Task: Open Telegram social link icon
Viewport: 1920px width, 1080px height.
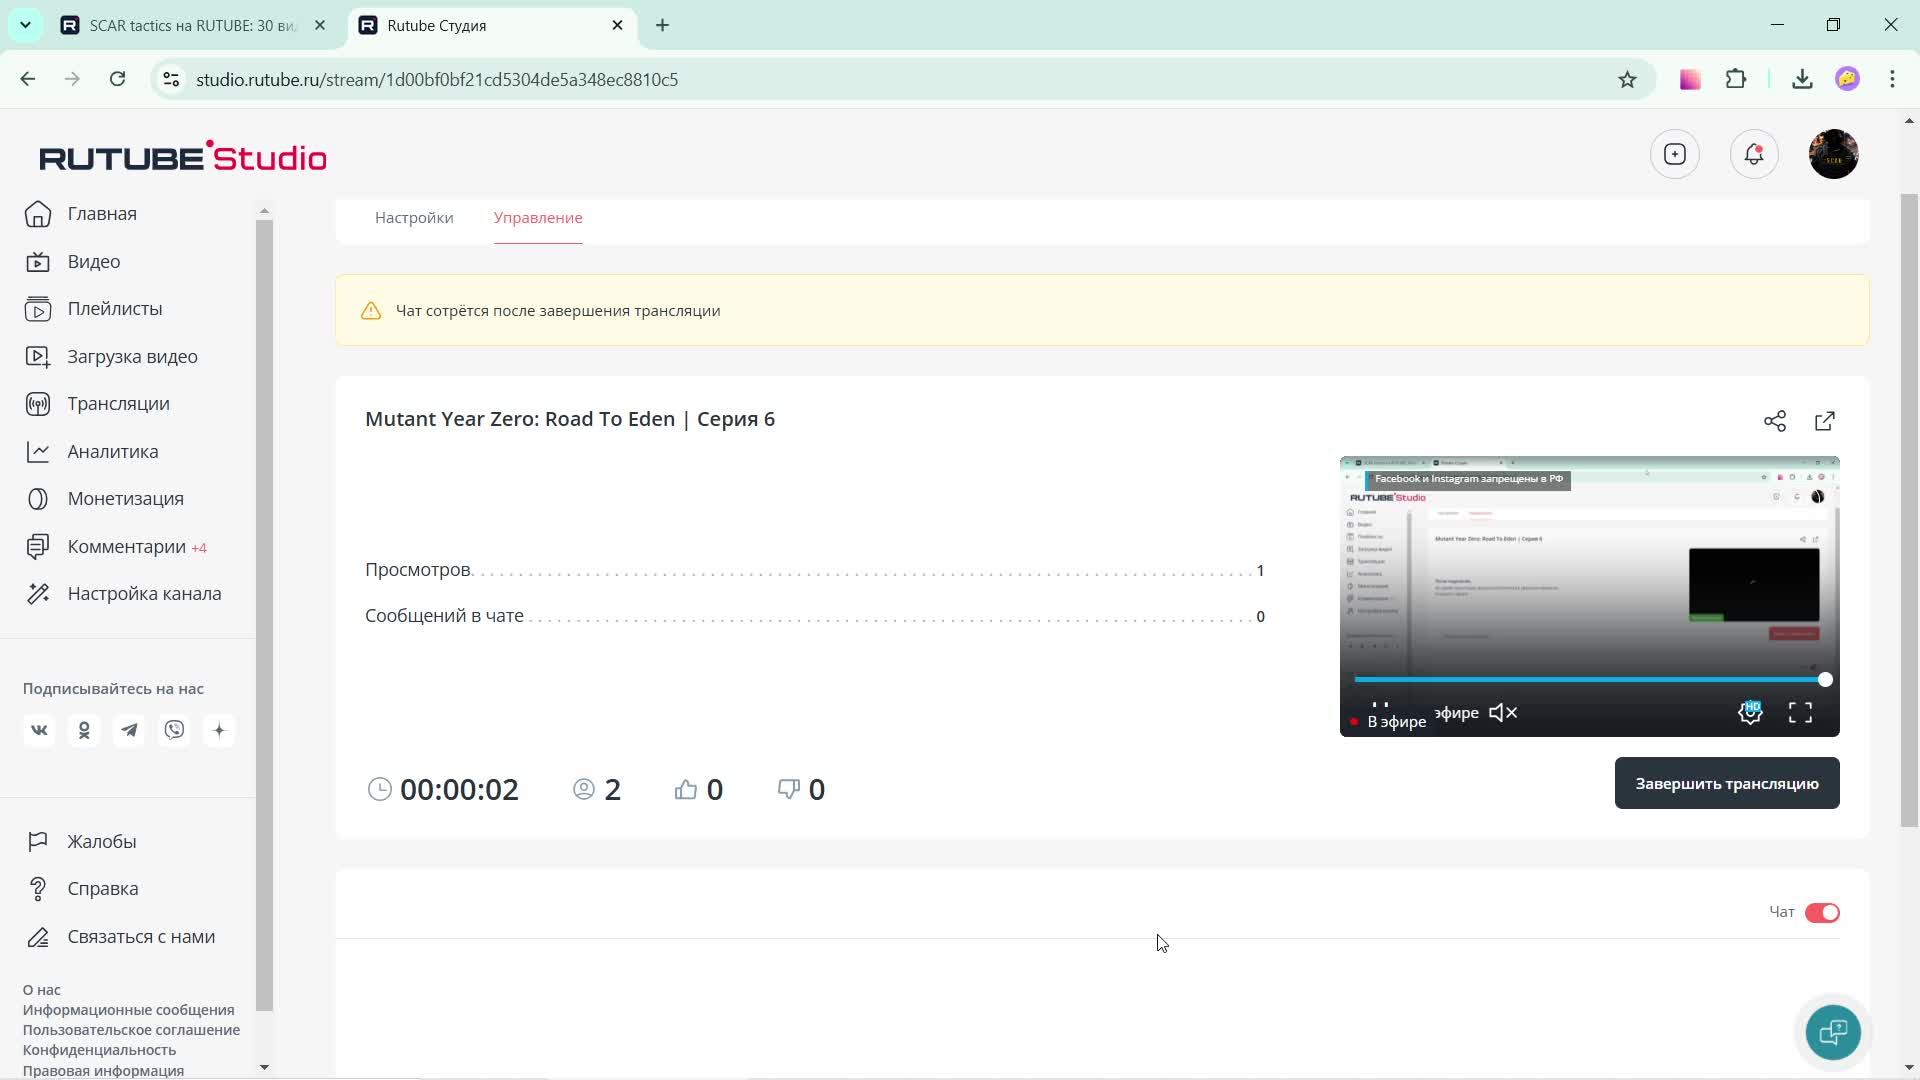Action: point(129,731)
